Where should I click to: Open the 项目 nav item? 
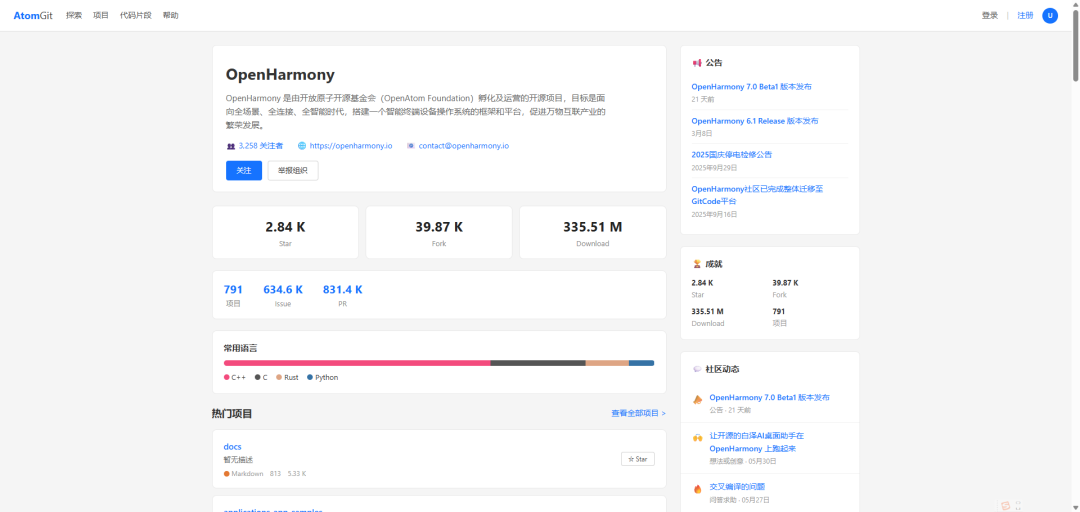(101, 15)
